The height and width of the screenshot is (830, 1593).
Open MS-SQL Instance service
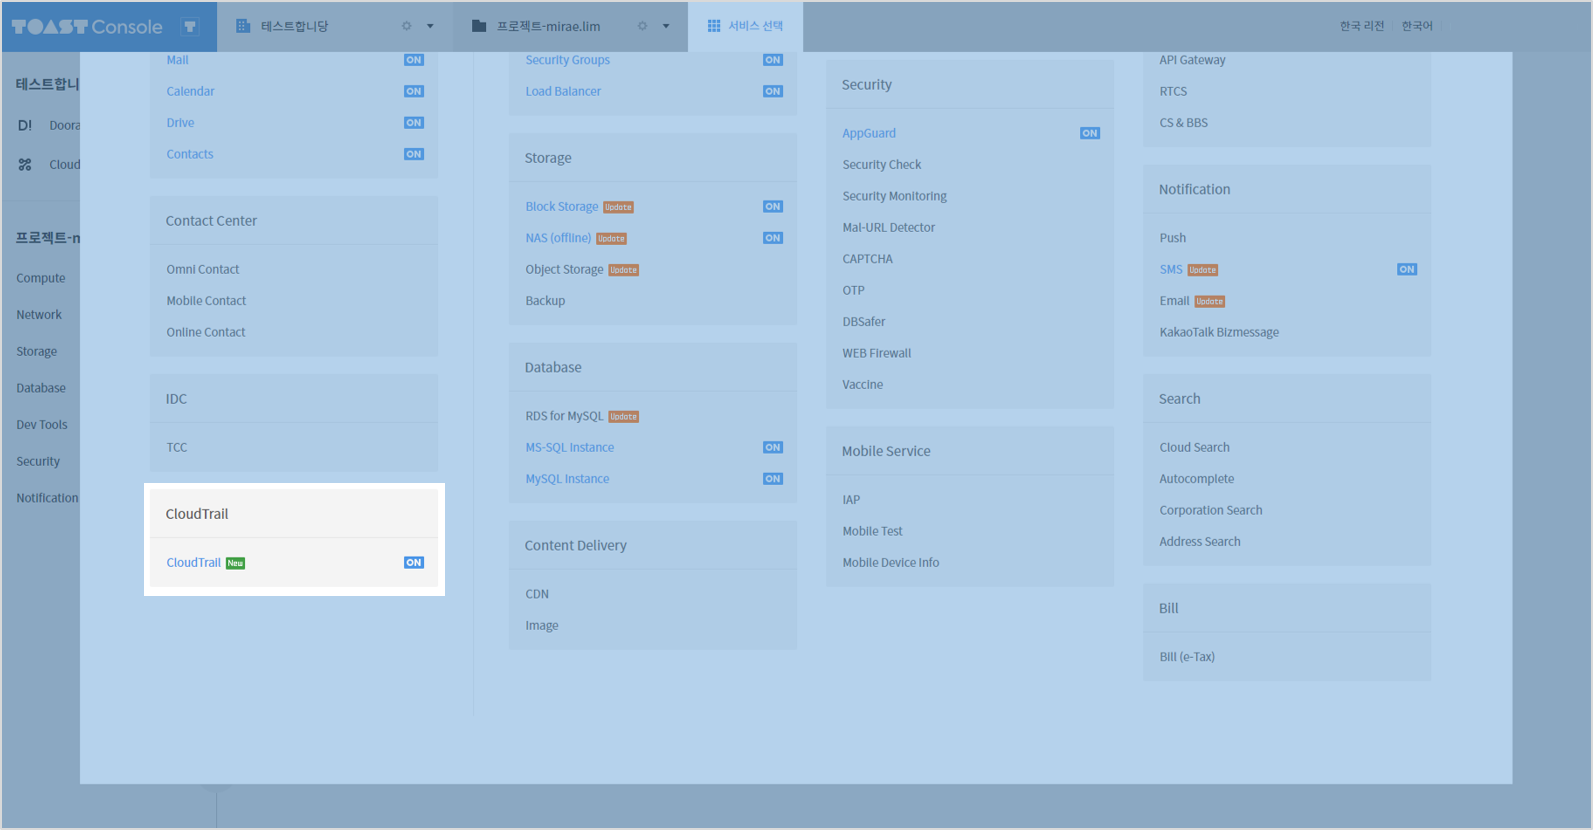click(570, 447)
